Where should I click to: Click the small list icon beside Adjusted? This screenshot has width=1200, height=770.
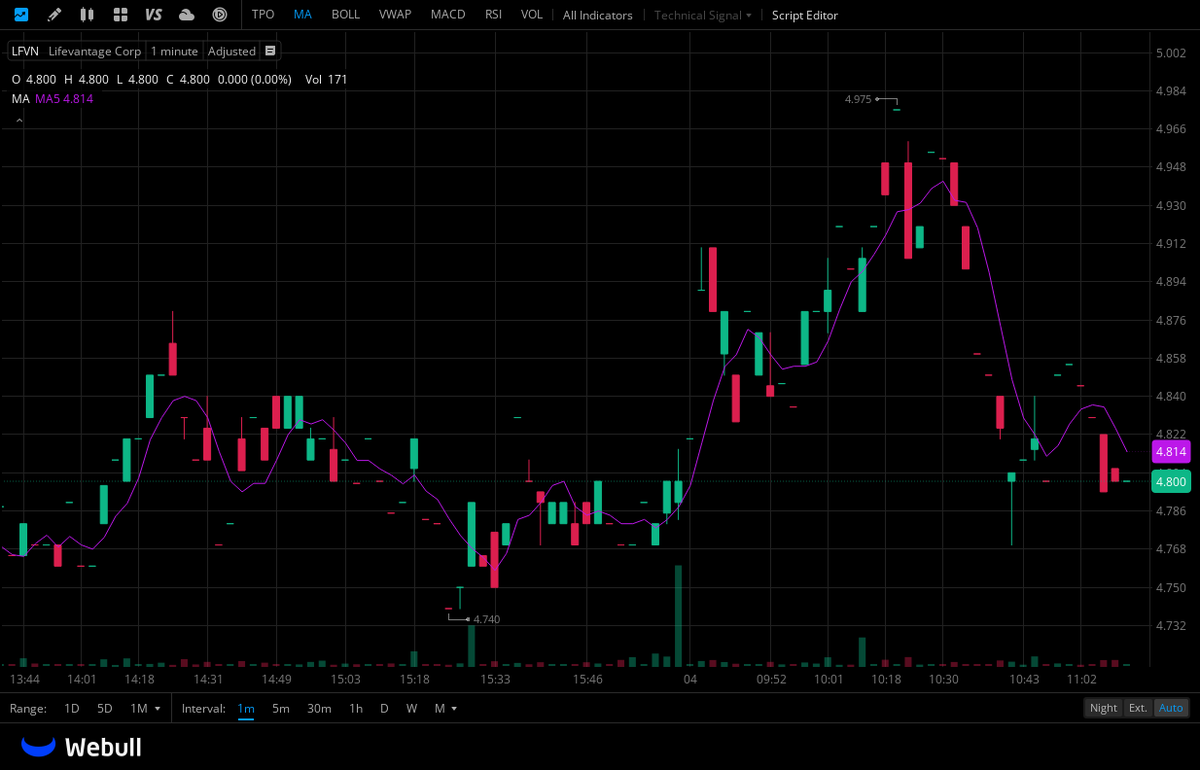point(270,51)
